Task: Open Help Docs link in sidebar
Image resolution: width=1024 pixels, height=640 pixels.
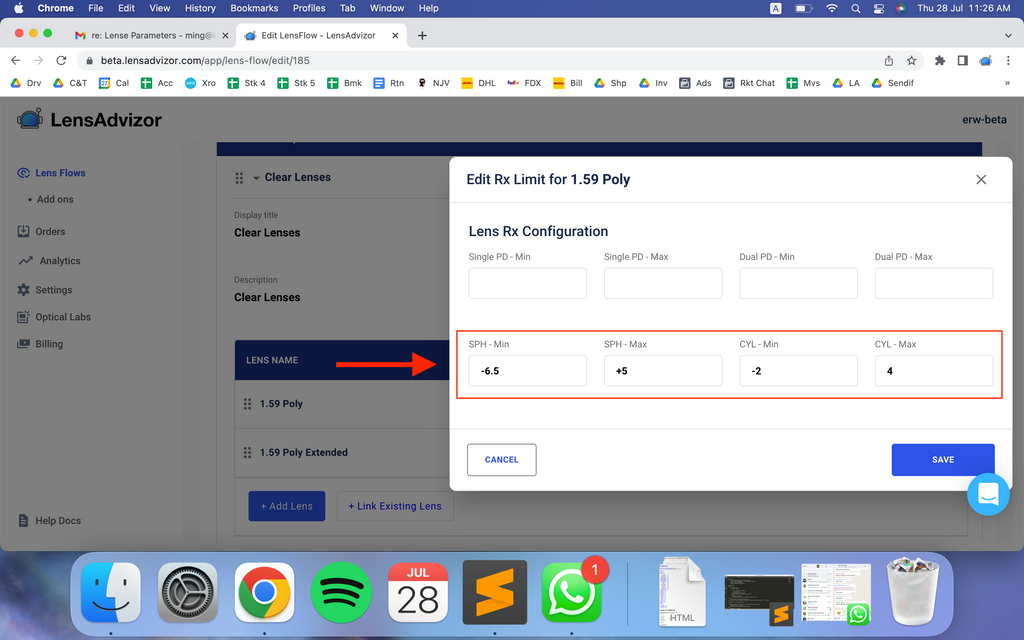Action: tap(58, 521)
